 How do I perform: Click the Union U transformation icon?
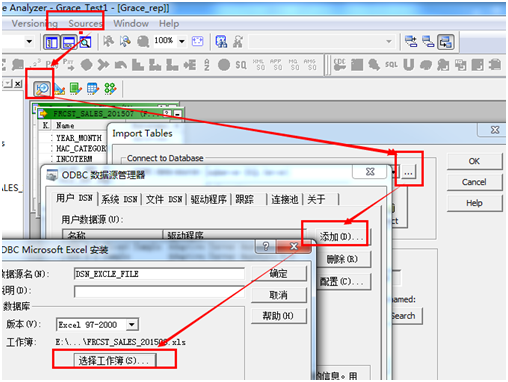coord(408,64)
